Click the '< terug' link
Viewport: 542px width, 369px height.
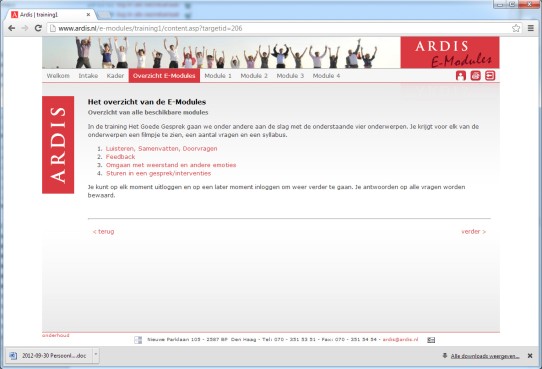(103, 231)
